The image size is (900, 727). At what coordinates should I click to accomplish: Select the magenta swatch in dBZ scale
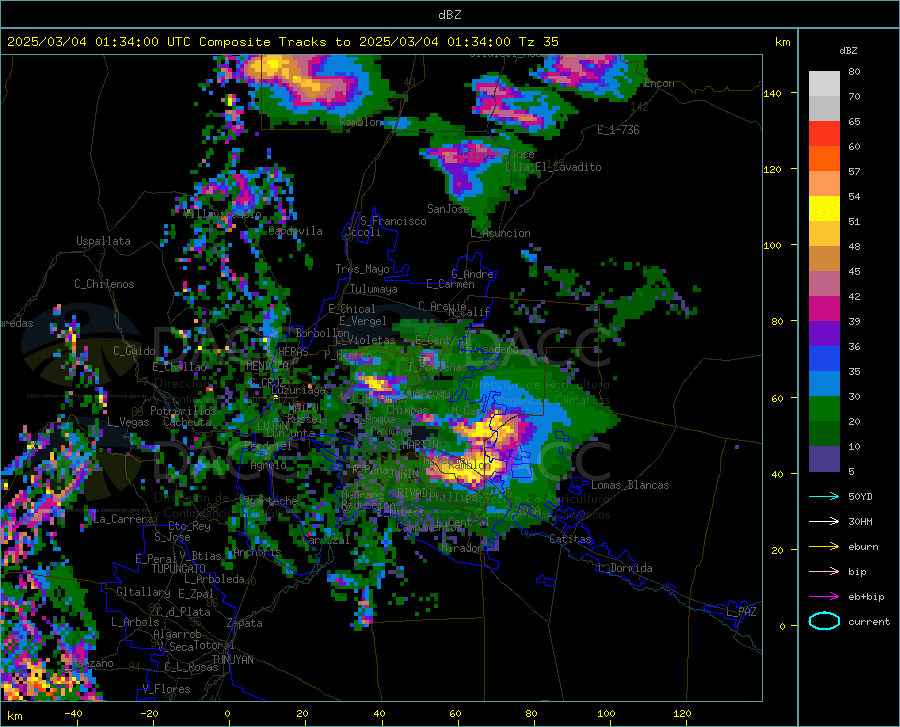(824, 309)
